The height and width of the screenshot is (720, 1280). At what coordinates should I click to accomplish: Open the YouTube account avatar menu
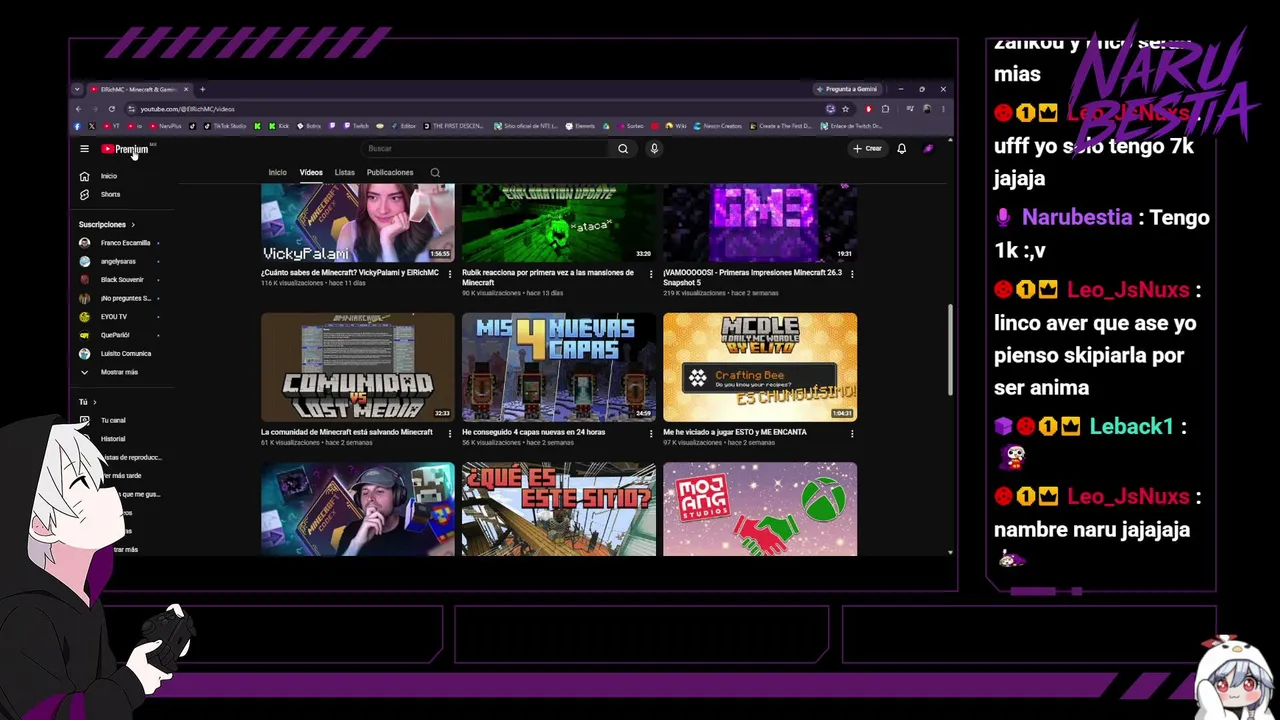928,149
